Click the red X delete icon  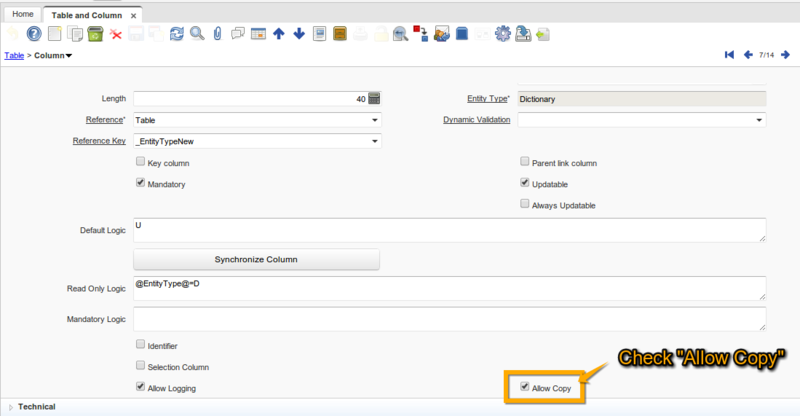(x=115, y=35)
